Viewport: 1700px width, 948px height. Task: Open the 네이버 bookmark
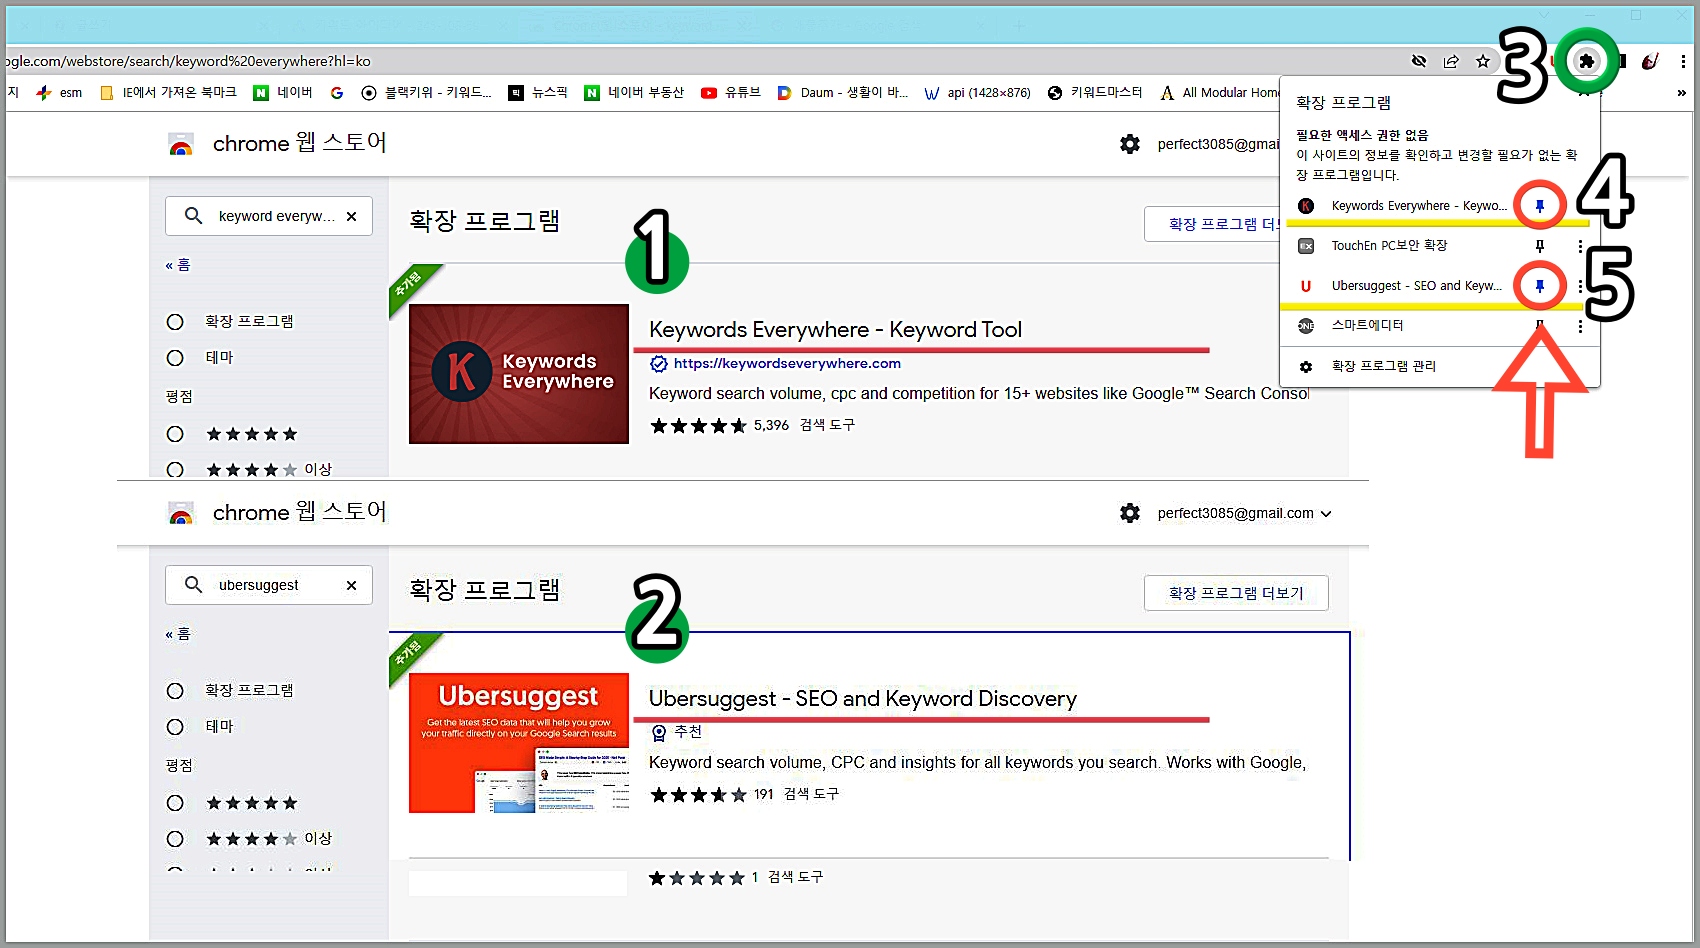pyautogui.click(x=283, y=93)
